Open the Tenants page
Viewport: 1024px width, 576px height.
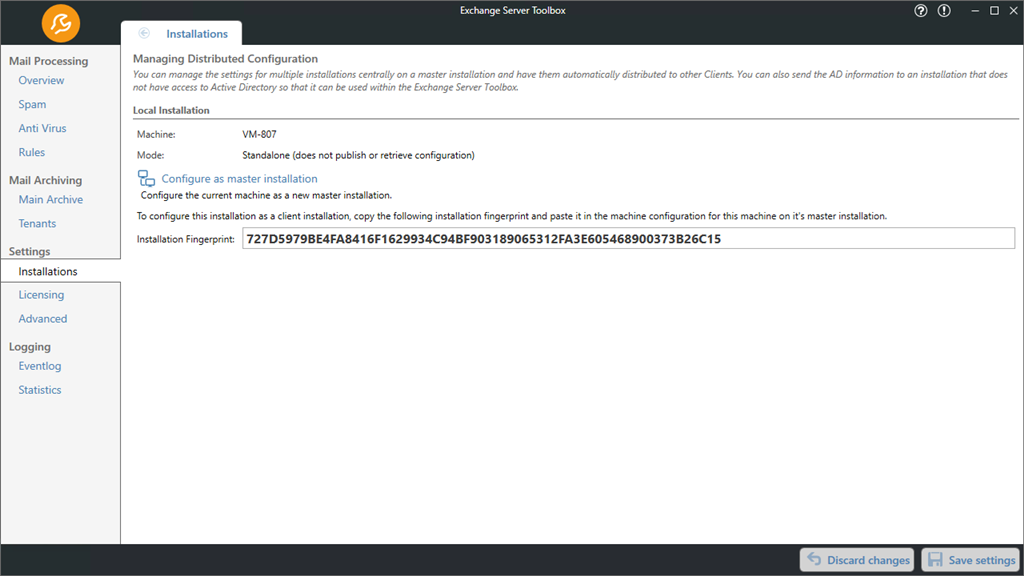(37, 223)
